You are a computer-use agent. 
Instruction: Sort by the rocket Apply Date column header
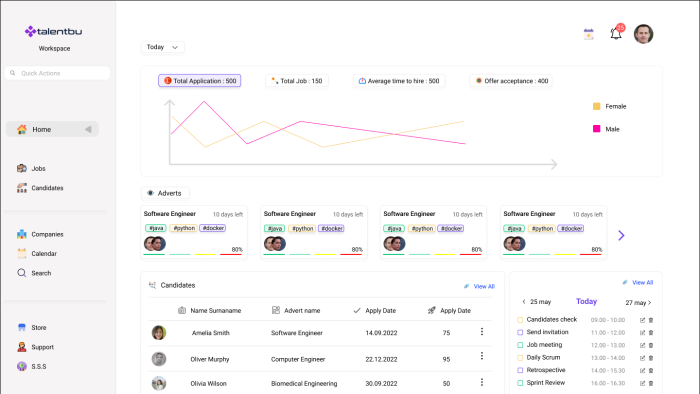click(449, 311)
